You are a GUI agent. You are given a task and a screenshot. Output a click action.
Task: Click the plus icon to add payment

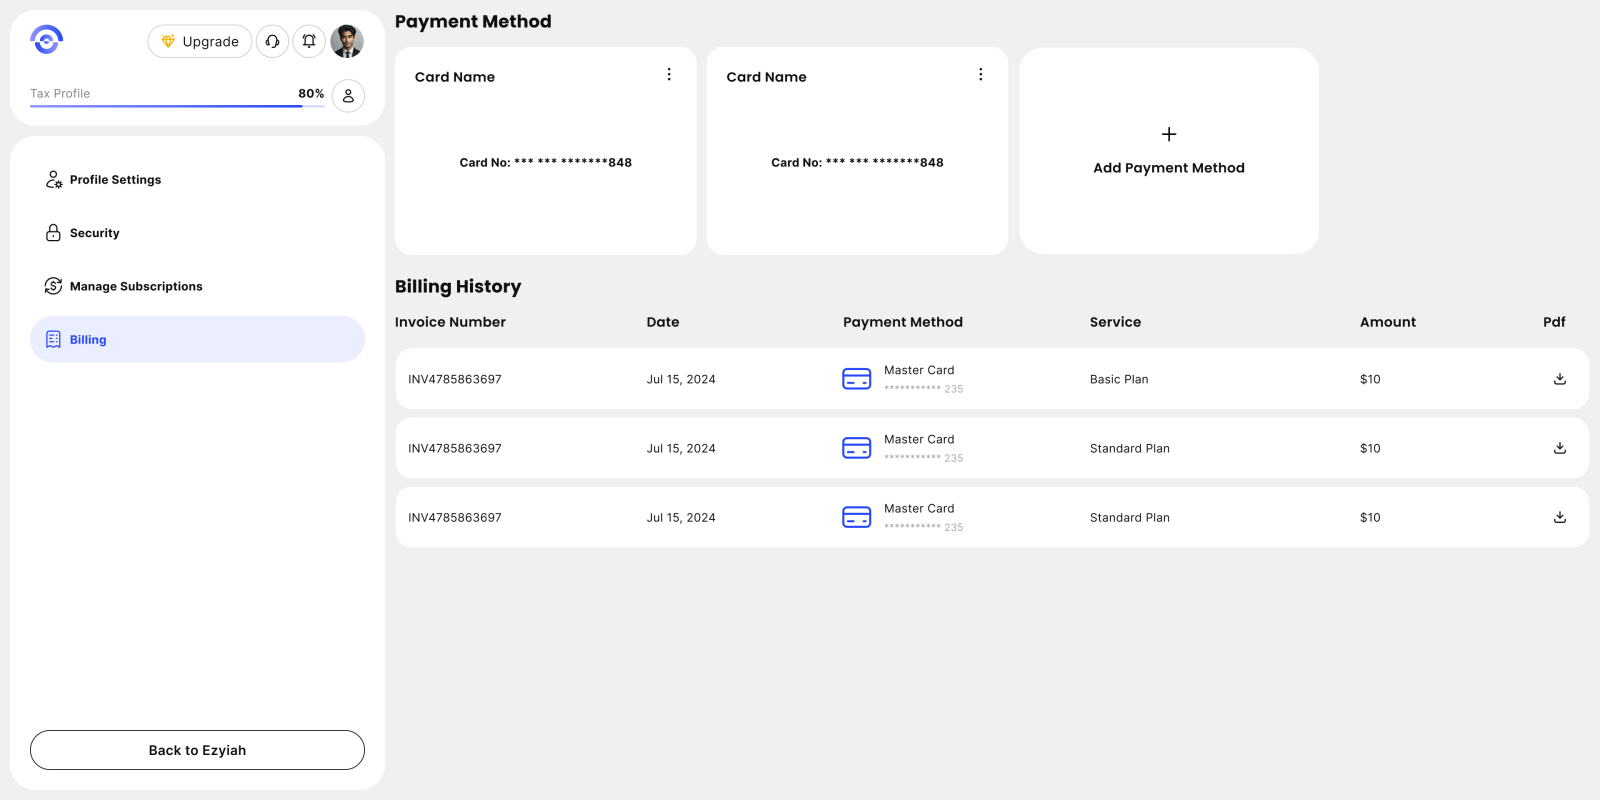point(1168,134)
